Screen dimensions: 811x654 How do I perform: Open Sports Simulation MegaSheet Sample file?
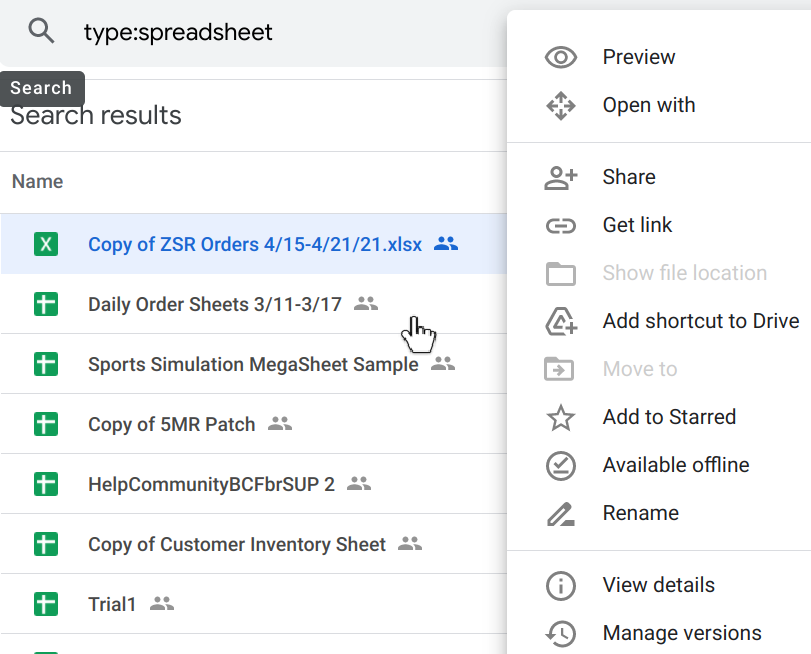click(x=253, y=364)
